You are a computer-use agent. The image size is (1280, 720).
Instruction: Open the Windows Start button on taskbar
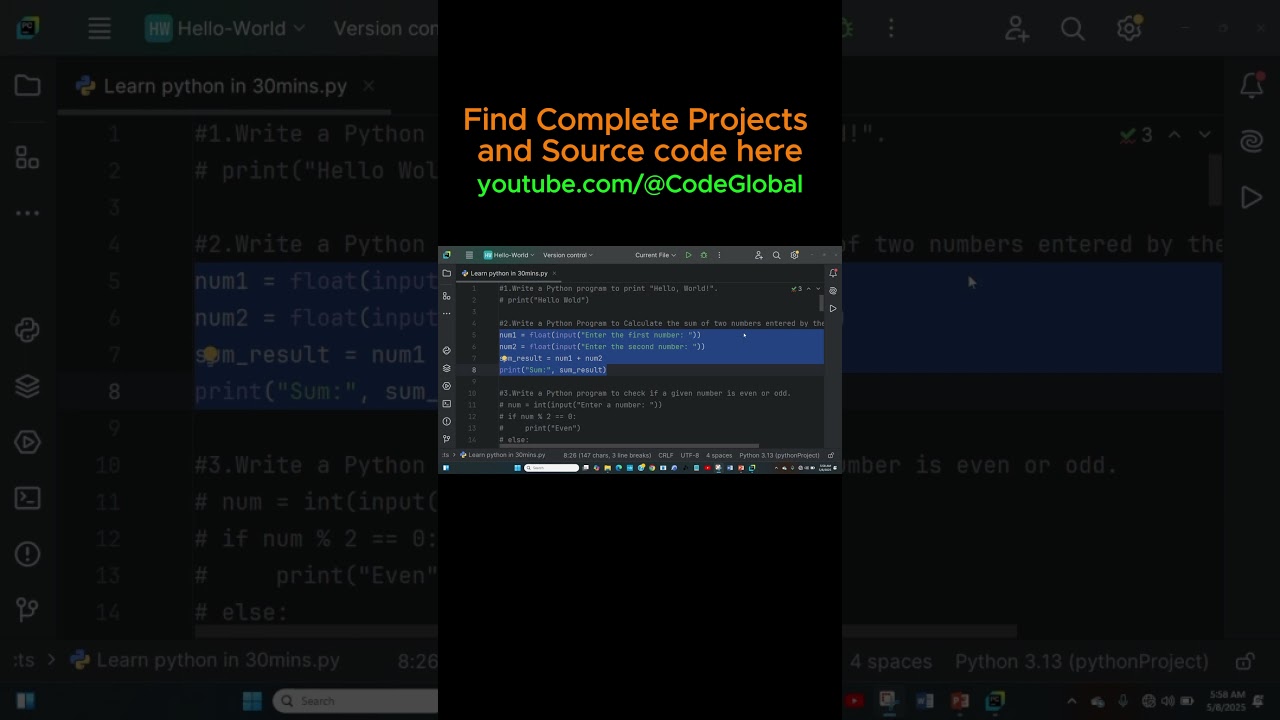[x=518, y=467]
